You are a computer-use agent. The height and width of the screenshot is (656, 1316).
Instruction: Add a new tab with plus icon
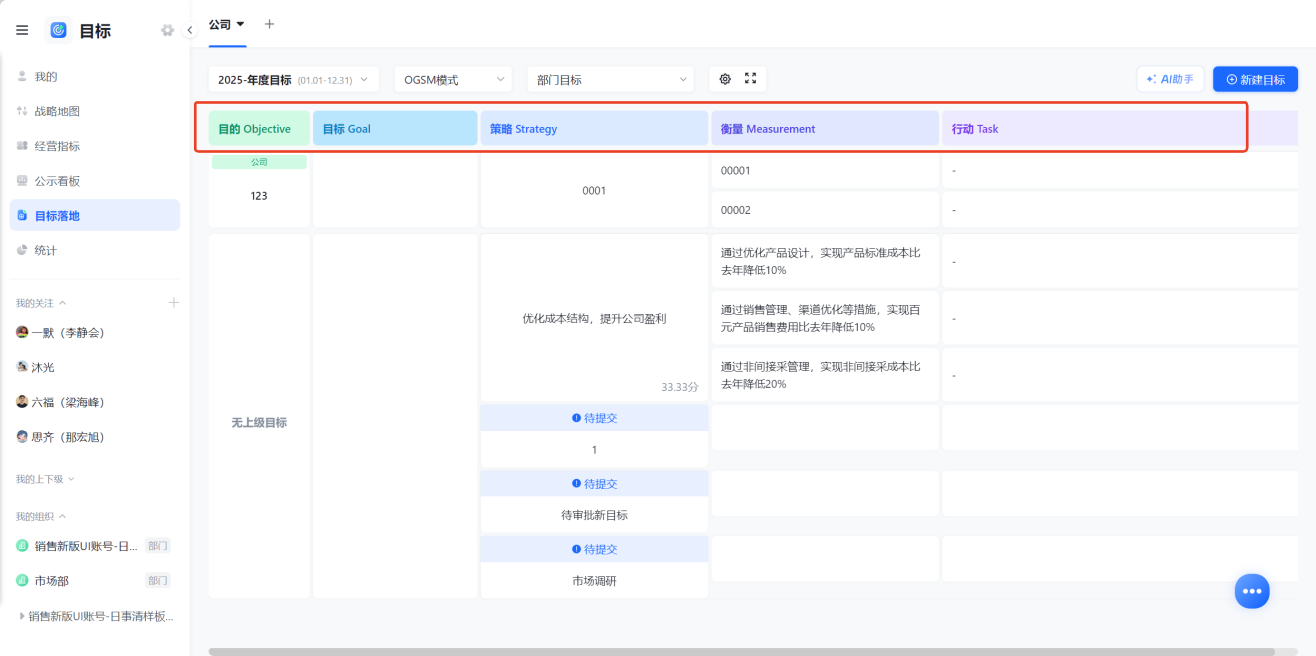[x=269, y=24]
